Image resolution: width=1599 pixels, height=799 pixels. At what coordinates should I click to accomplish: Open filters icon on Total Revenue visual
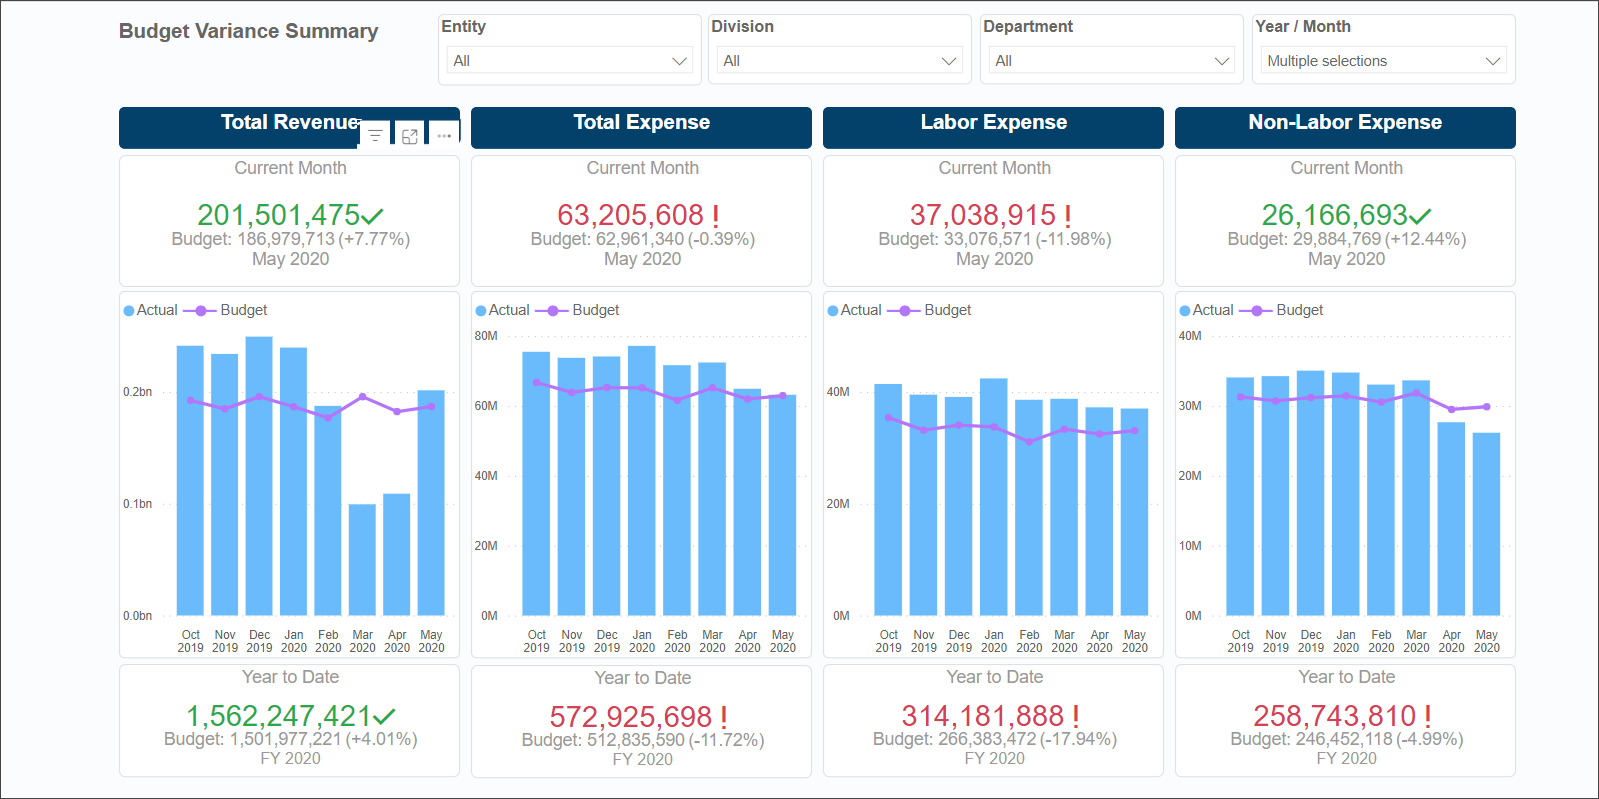pyautogui.click(x=375, y=135)
